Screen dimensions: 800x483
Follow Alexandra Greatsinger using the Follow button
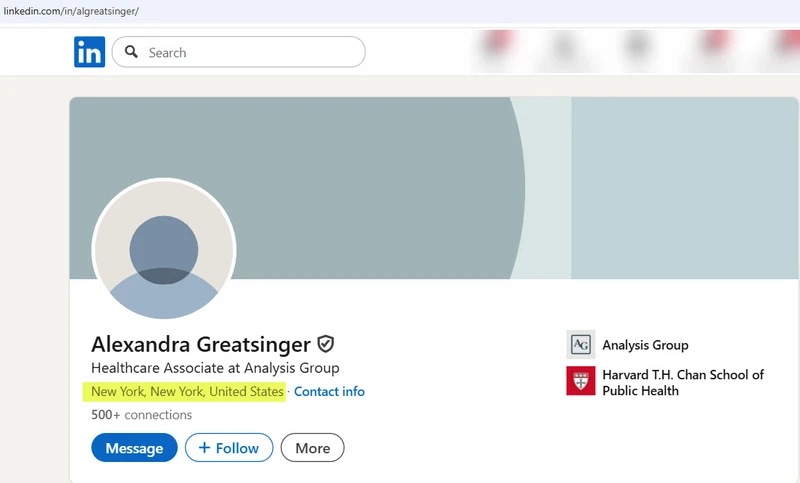(x=229, y=448)
